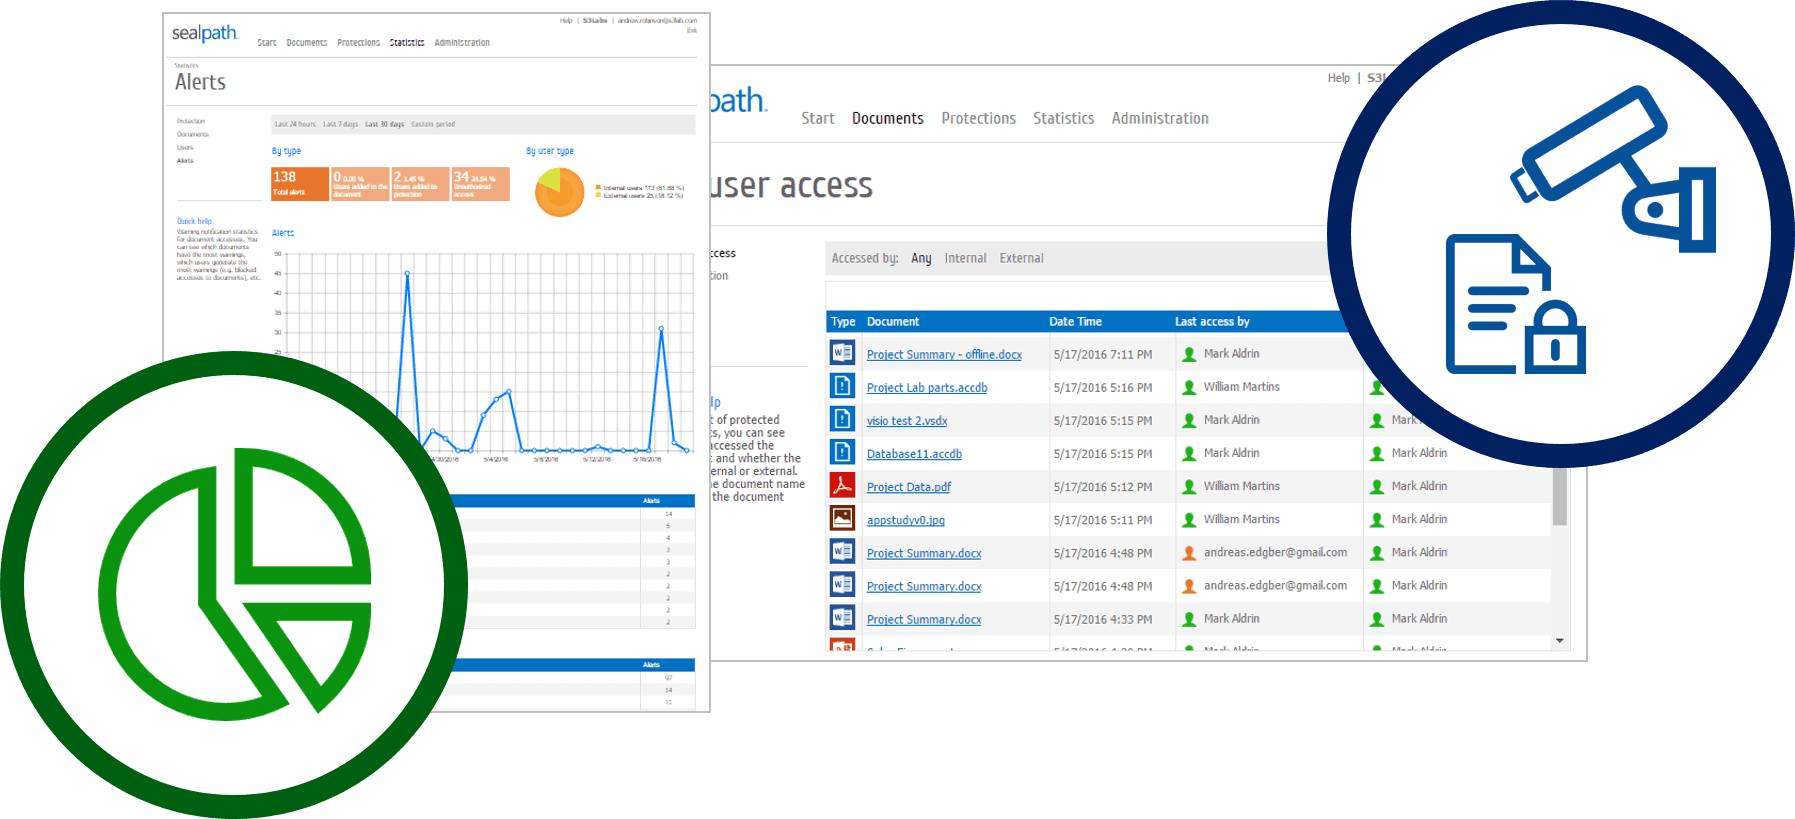
Task: Click scroll-down arrow of the document list
Action: pyautogui.click(x=1559, y=641)
